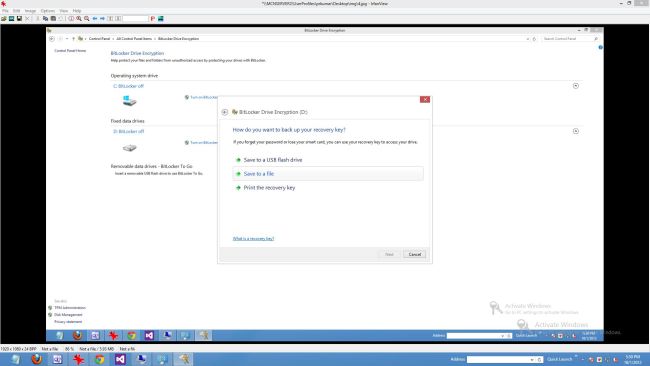Click the red P properties toolbar icon
Screen dimensions: 650x366
(153, 19)
